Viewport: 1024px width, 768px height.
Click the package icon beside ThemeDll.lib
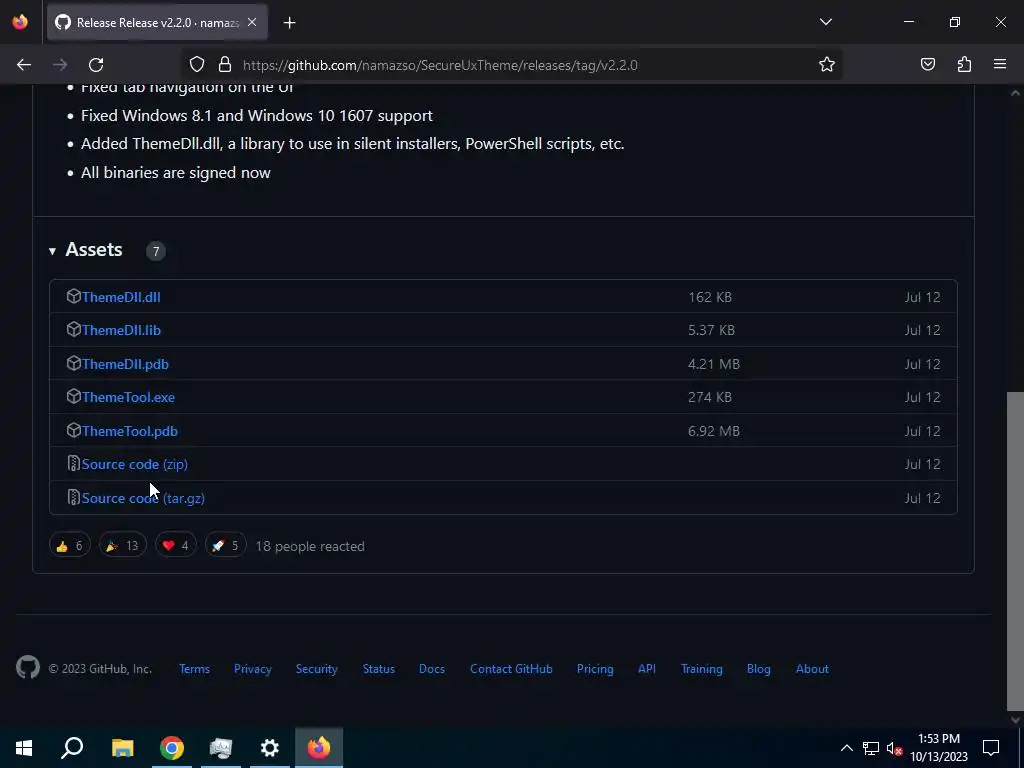pyautogui.click(x=74, y=330)
